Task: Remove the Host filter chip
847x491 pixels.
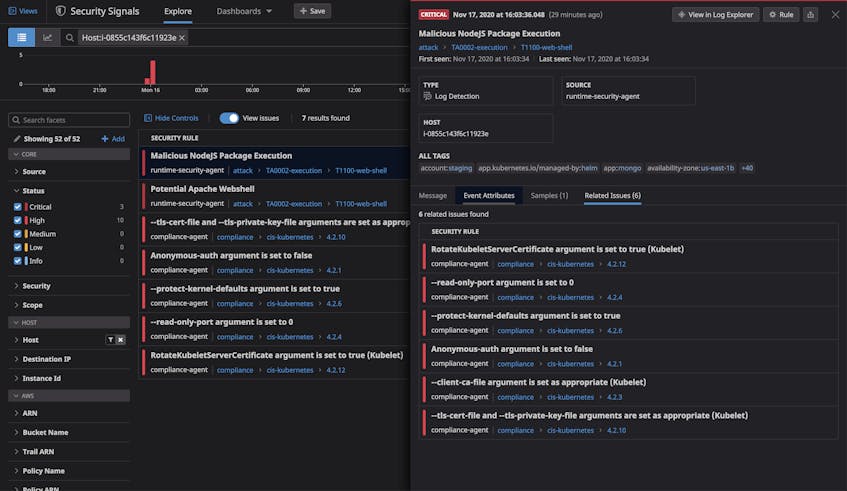Action: (182, 38)
